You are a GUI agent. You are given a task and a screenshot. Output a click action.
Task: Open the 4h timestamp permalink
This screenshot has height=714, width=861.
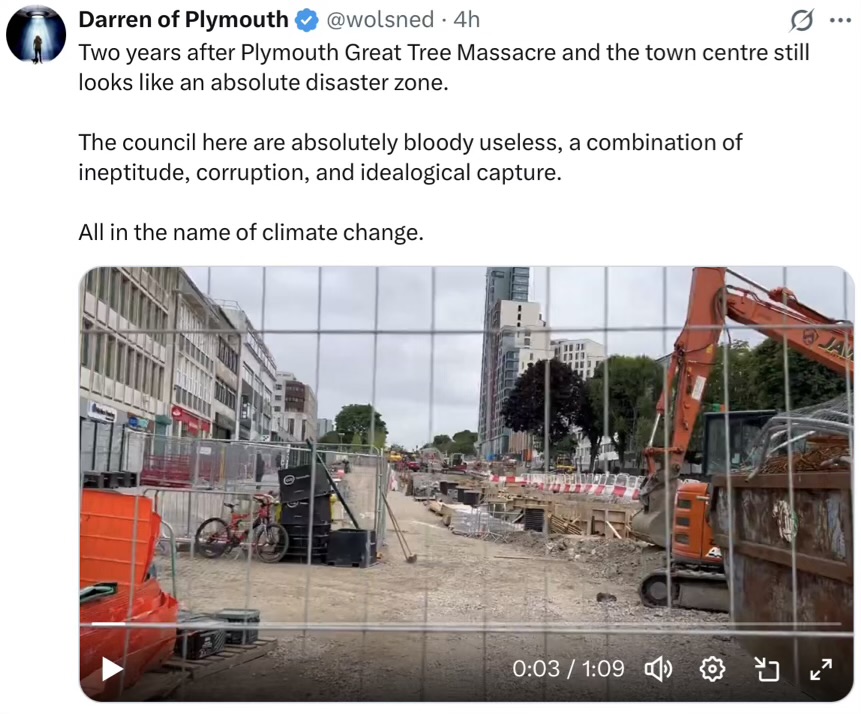pos(466,20)
